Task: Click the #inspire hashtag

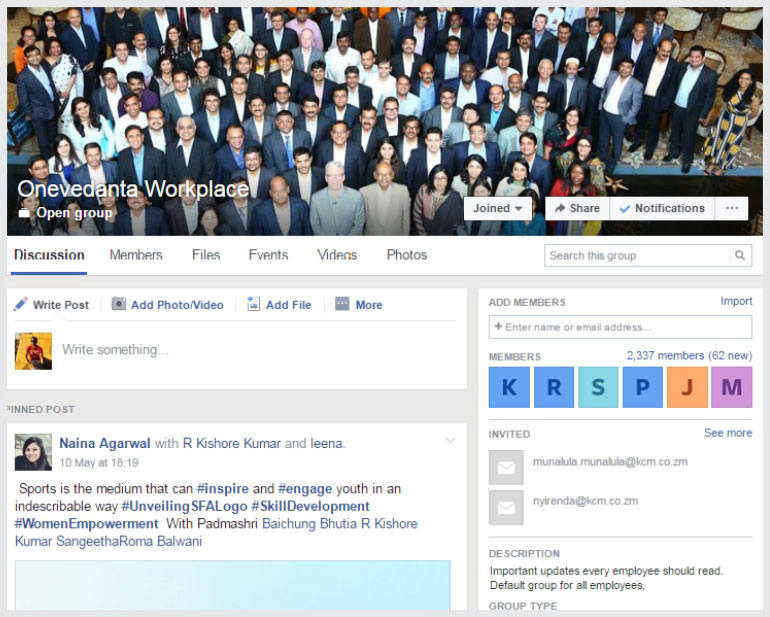Action: (222, 489)
